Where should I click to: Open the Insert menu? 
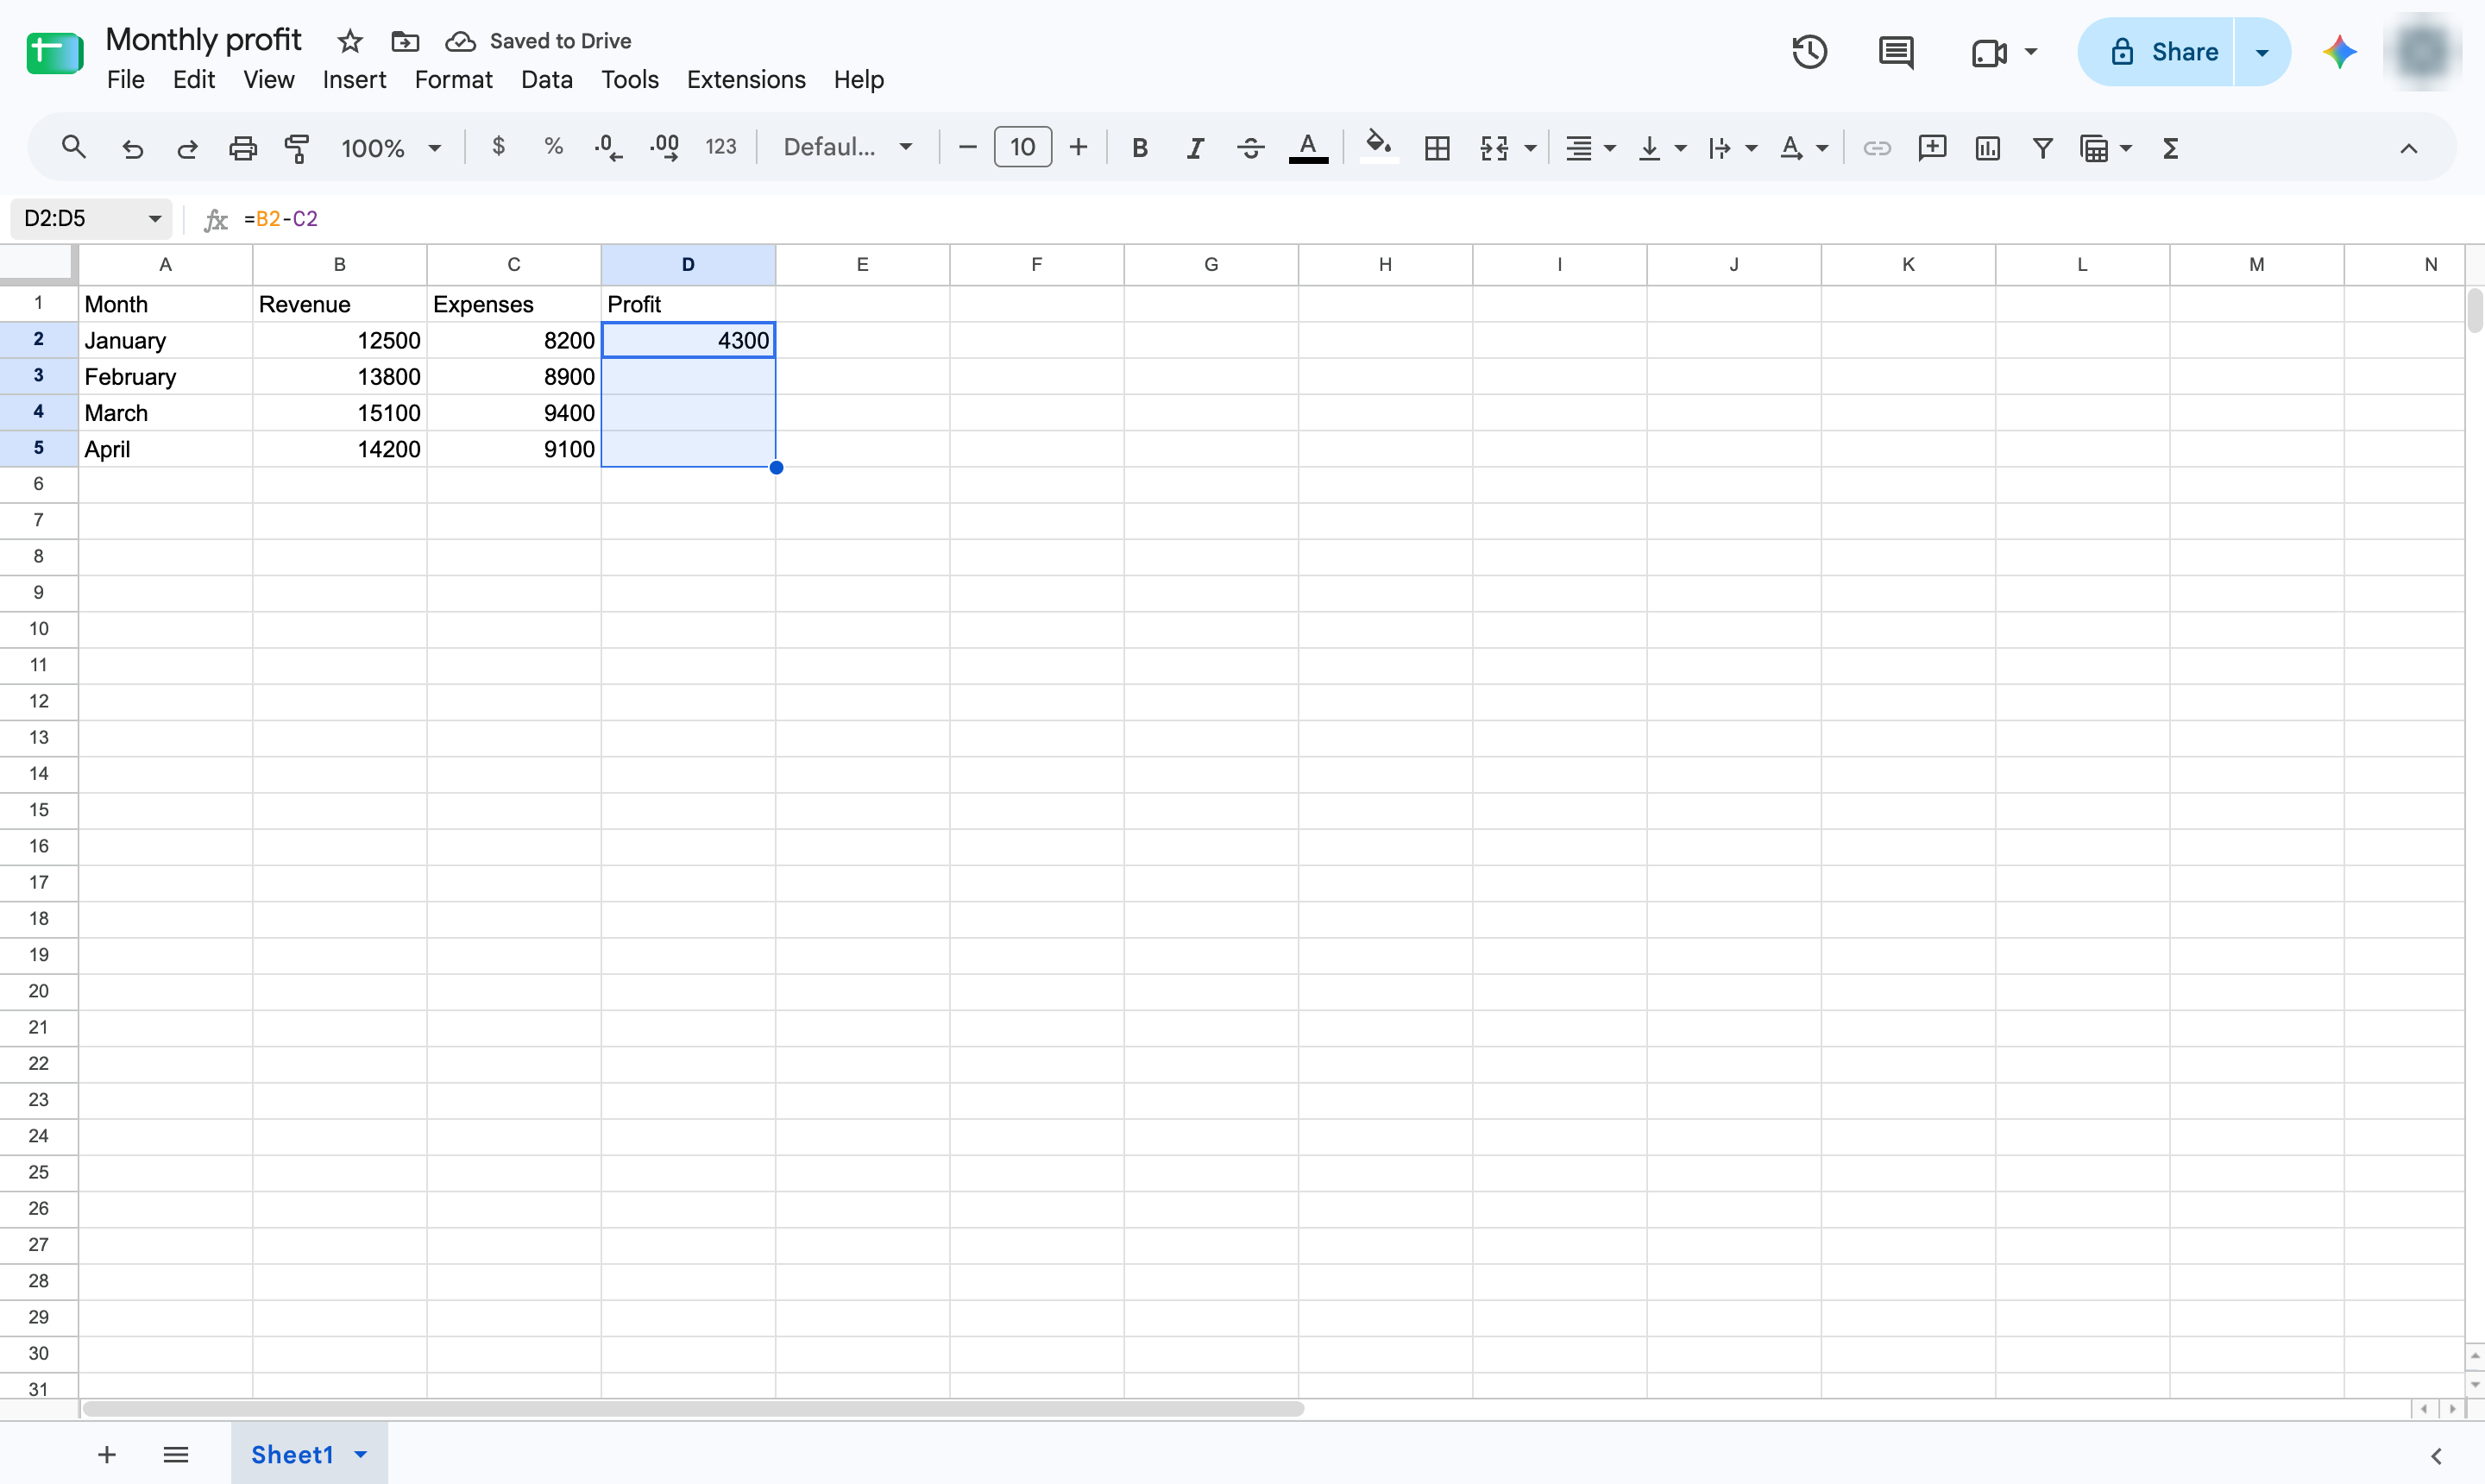(354, 79)
